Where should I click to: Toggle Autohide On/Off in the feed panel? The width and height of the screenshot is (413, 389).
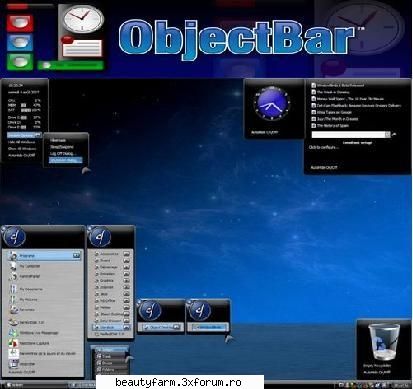click(x=324, y=167)
